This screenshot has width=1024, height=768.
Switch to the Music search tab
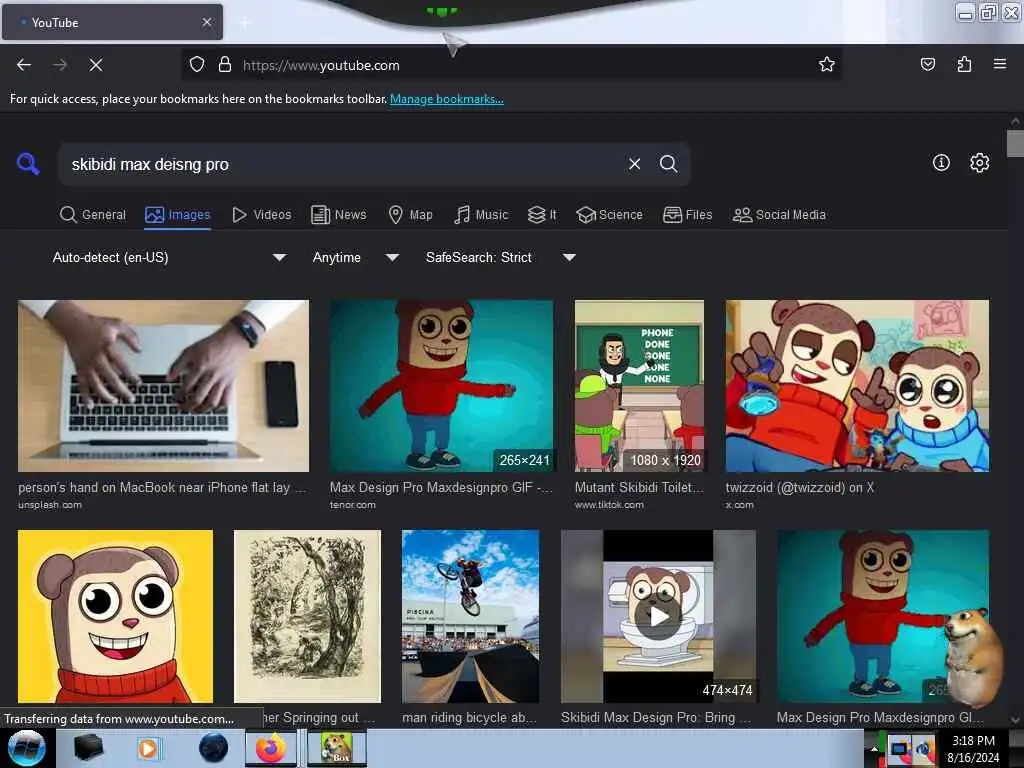(481, 215)
